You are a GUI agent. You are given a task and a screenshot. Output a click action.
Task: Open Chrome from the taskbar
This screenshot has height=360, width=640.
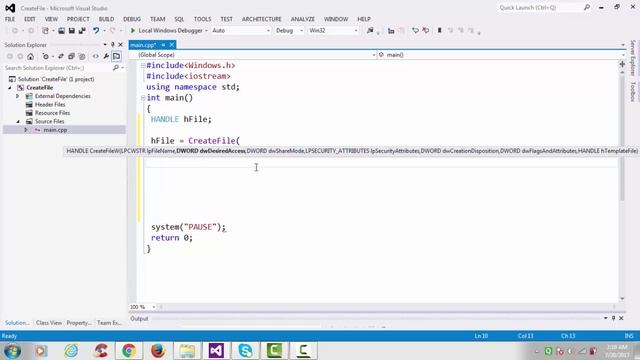[x=129, y=351]
